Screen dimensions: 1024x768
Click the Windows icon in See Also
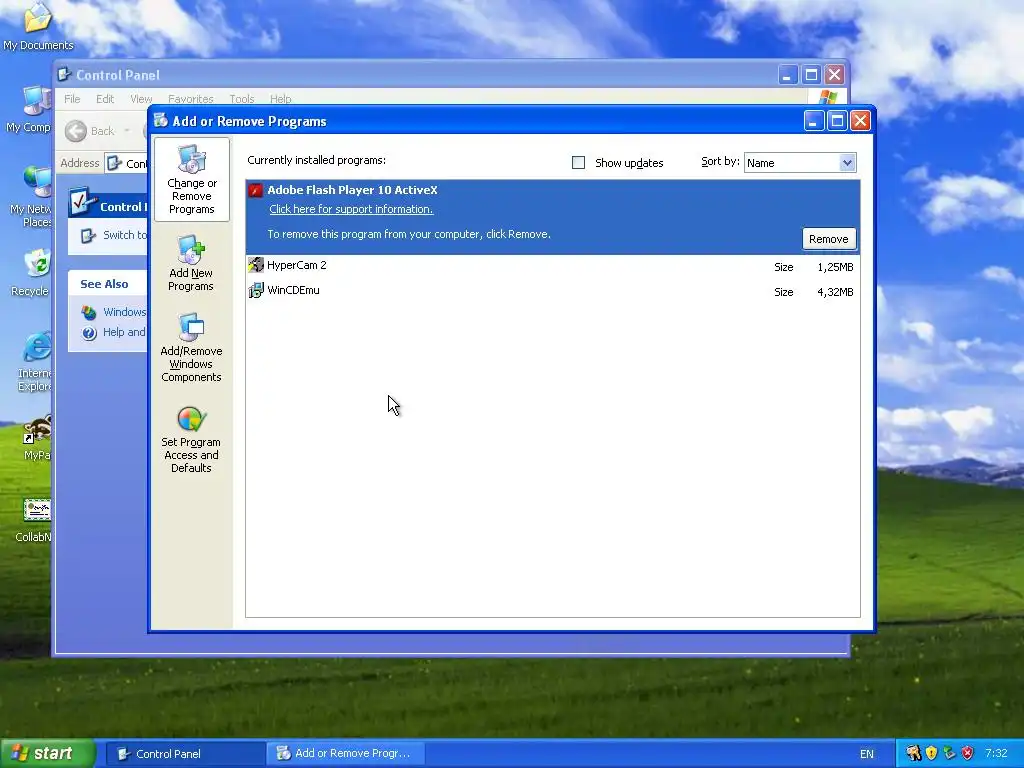pos(89,312)
